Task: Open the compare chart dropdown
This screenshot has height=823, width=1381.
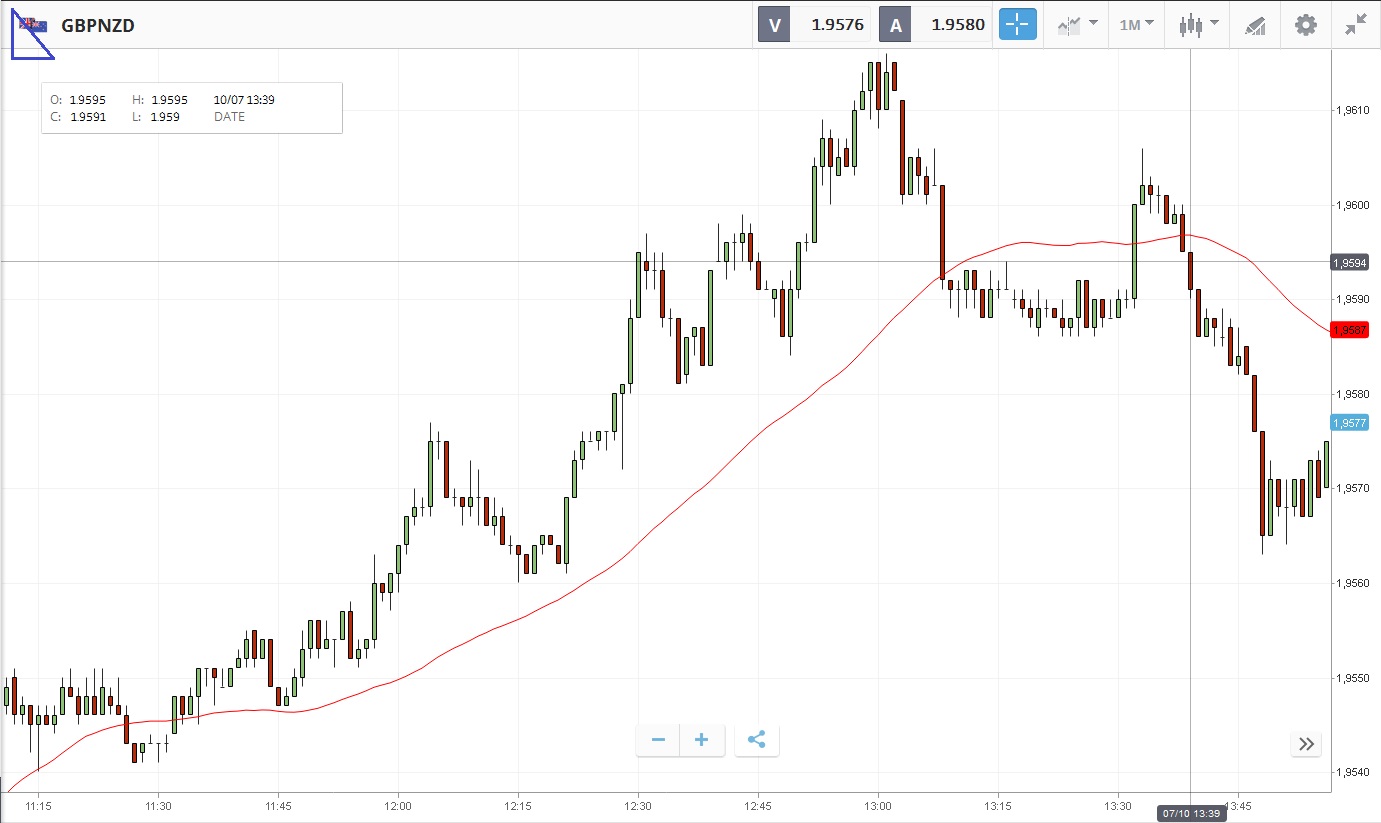Action: point(1078,25)
